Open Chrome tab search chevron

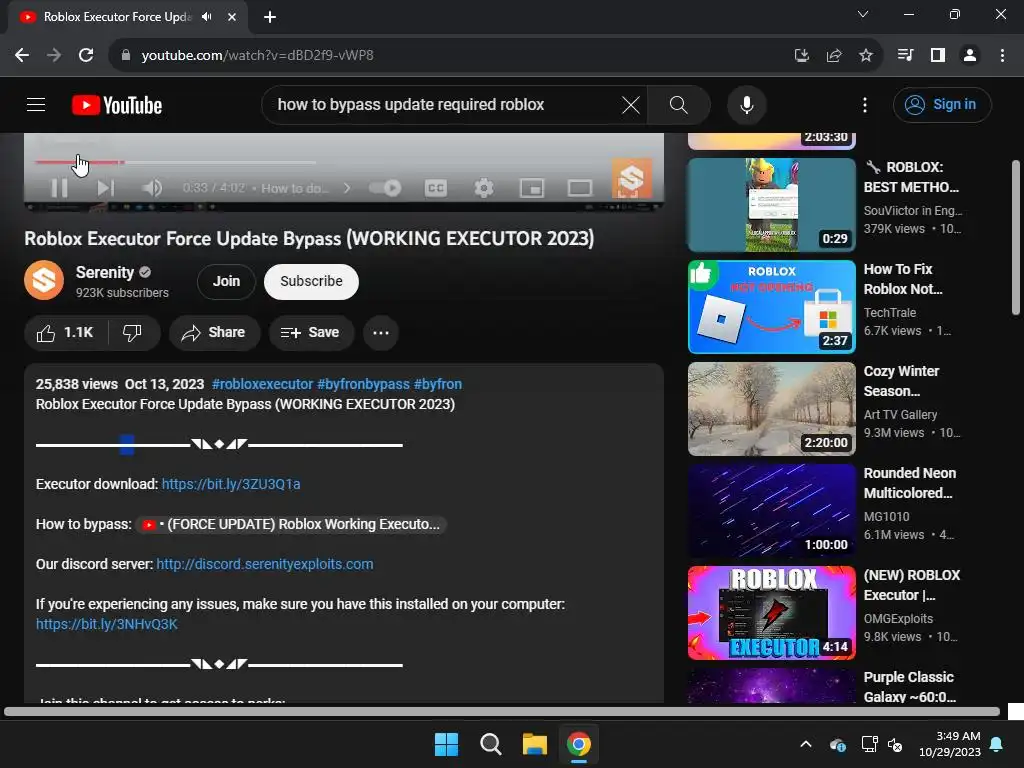click(863, 14)
